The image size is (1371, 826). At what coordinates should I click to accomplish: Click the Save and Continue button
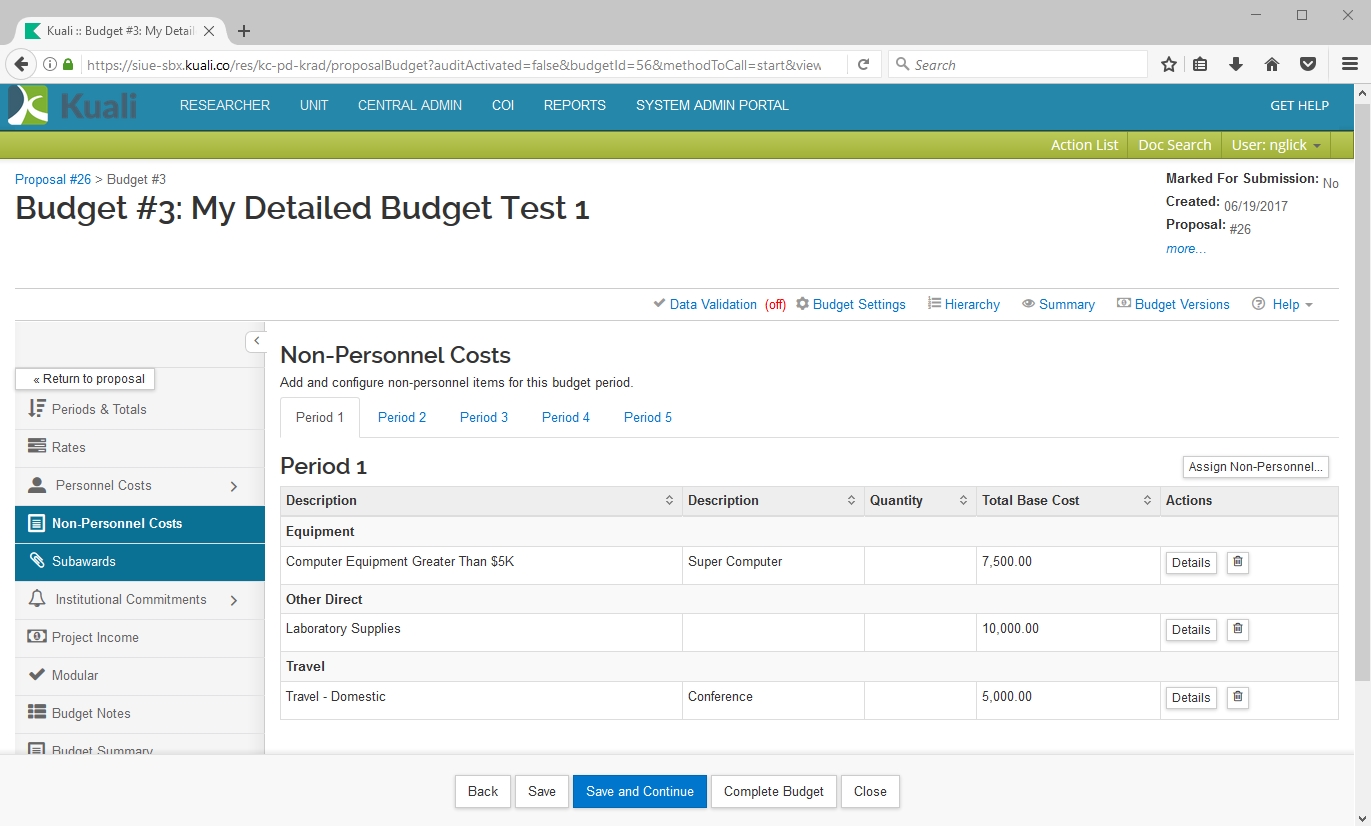tap(640, 791)
